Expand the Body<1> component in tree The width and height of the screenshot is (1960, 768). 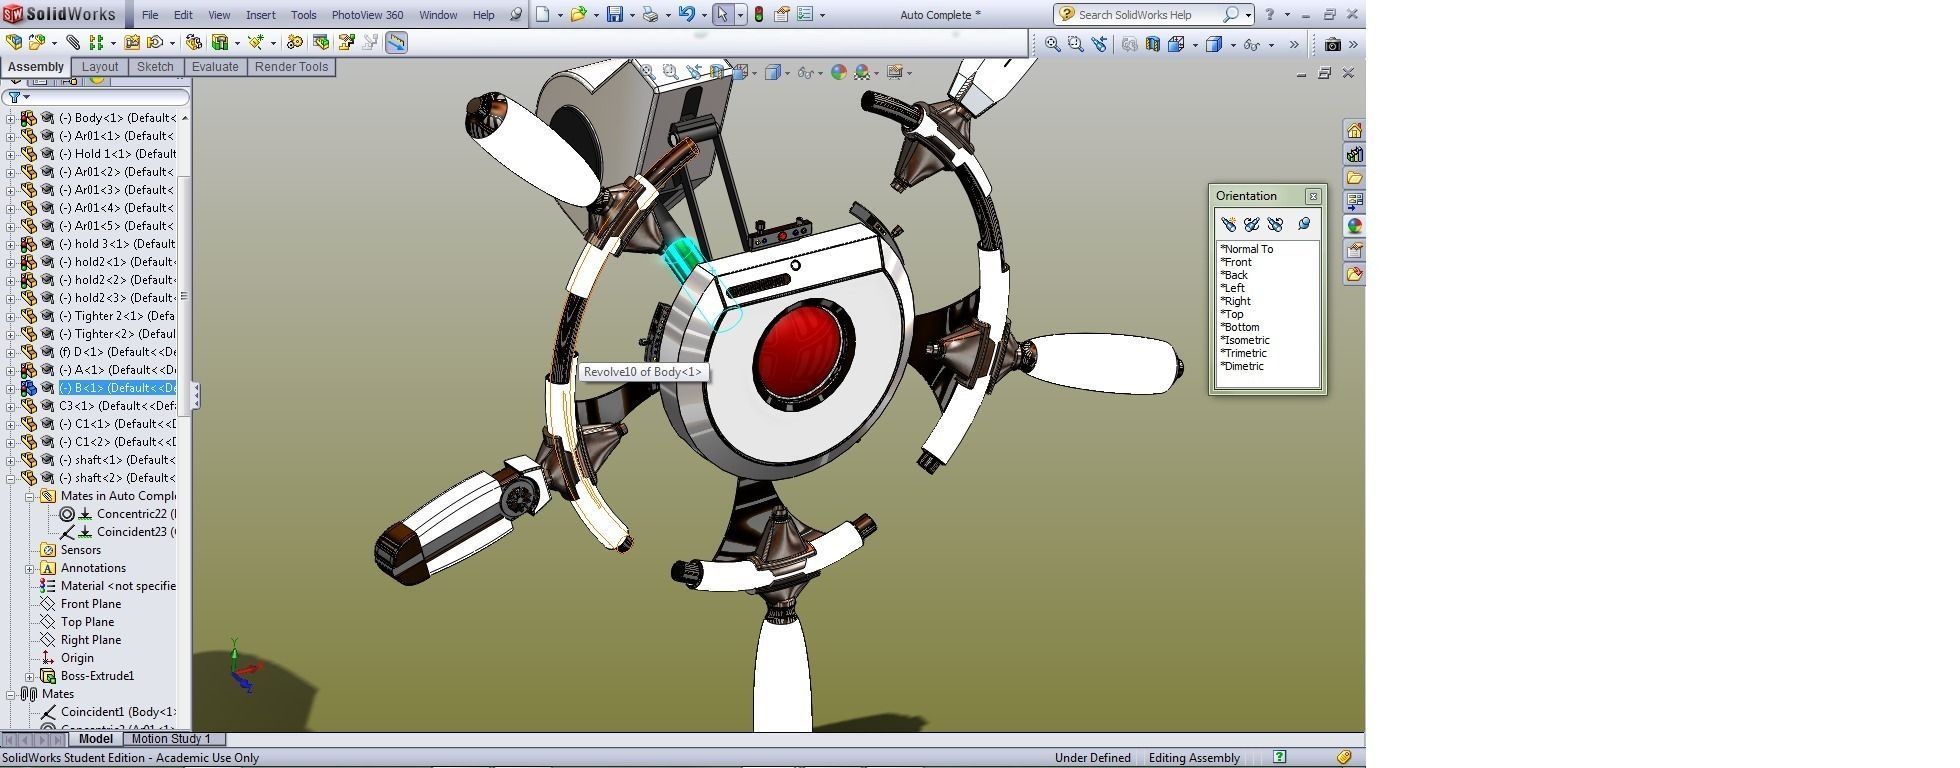pyautogui.click(x=11, y=118)
